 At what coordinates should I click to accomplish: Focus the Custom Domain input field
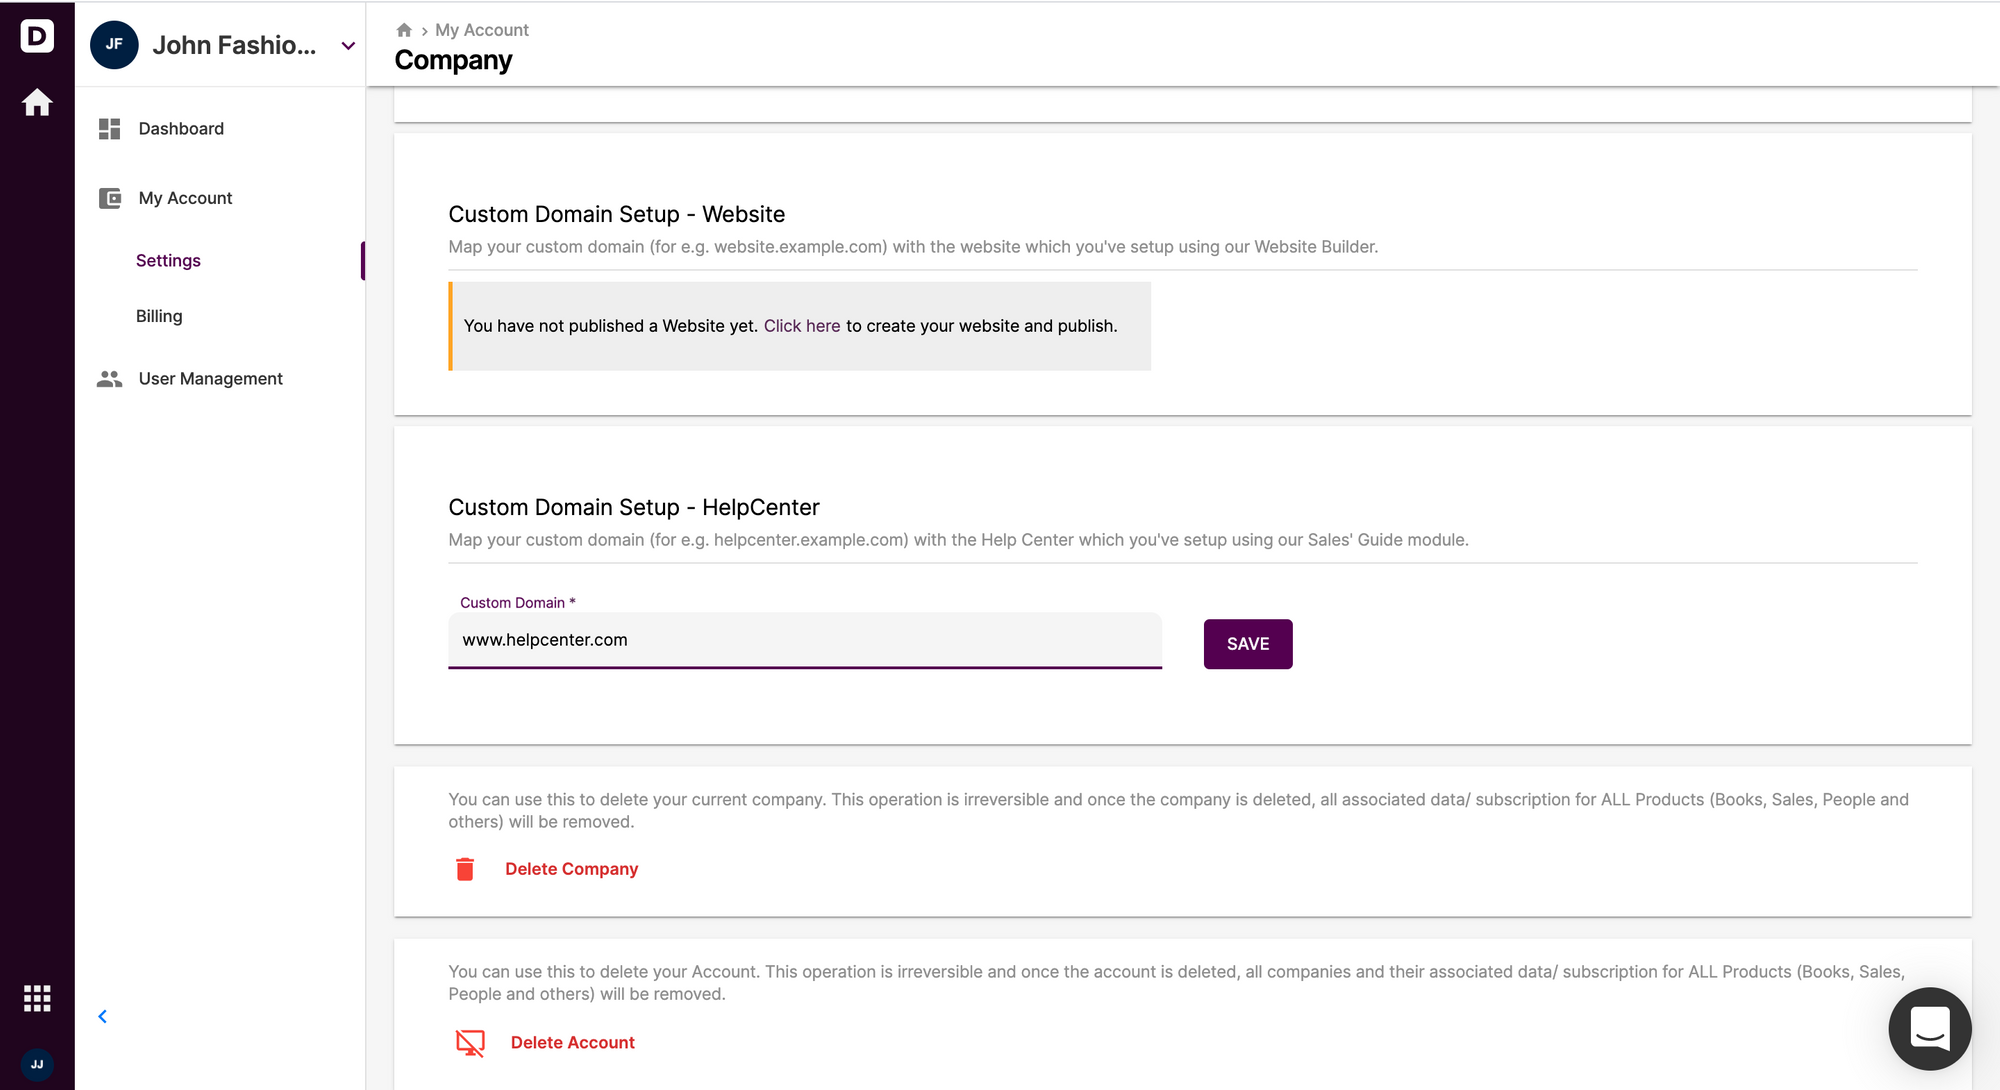[805, 640]
